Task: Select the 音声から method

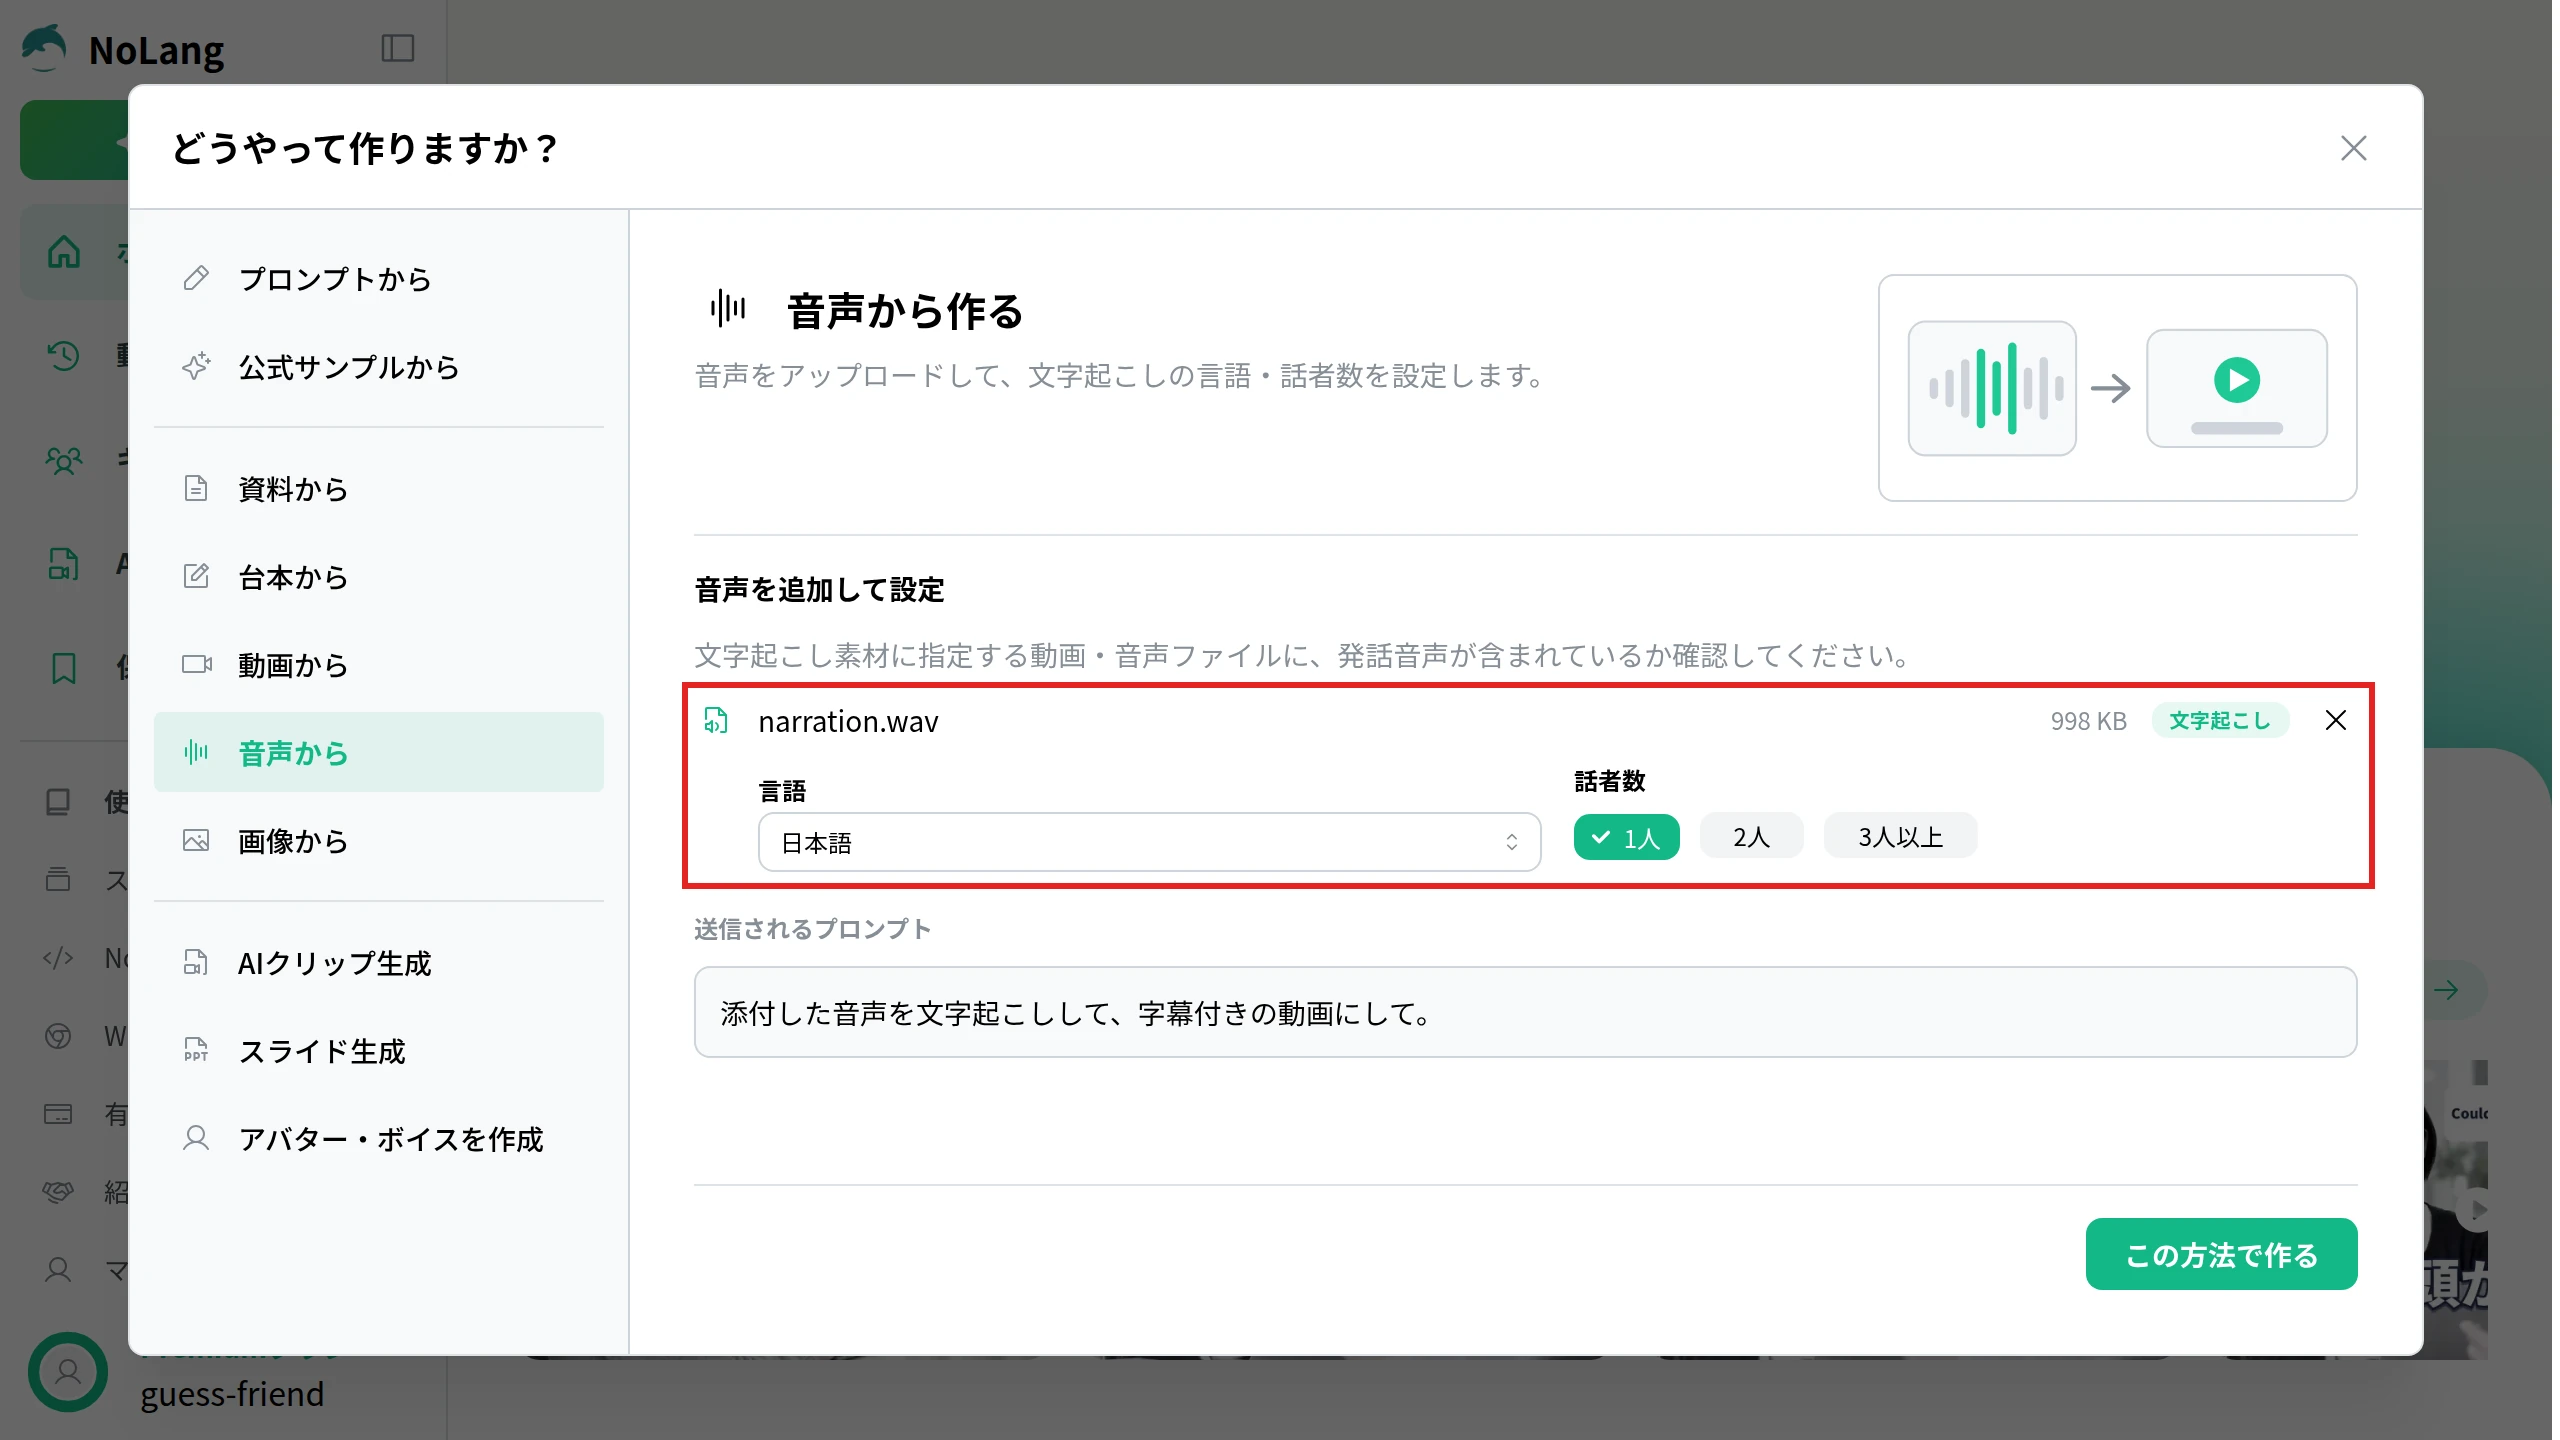Action: click(378, 752)
